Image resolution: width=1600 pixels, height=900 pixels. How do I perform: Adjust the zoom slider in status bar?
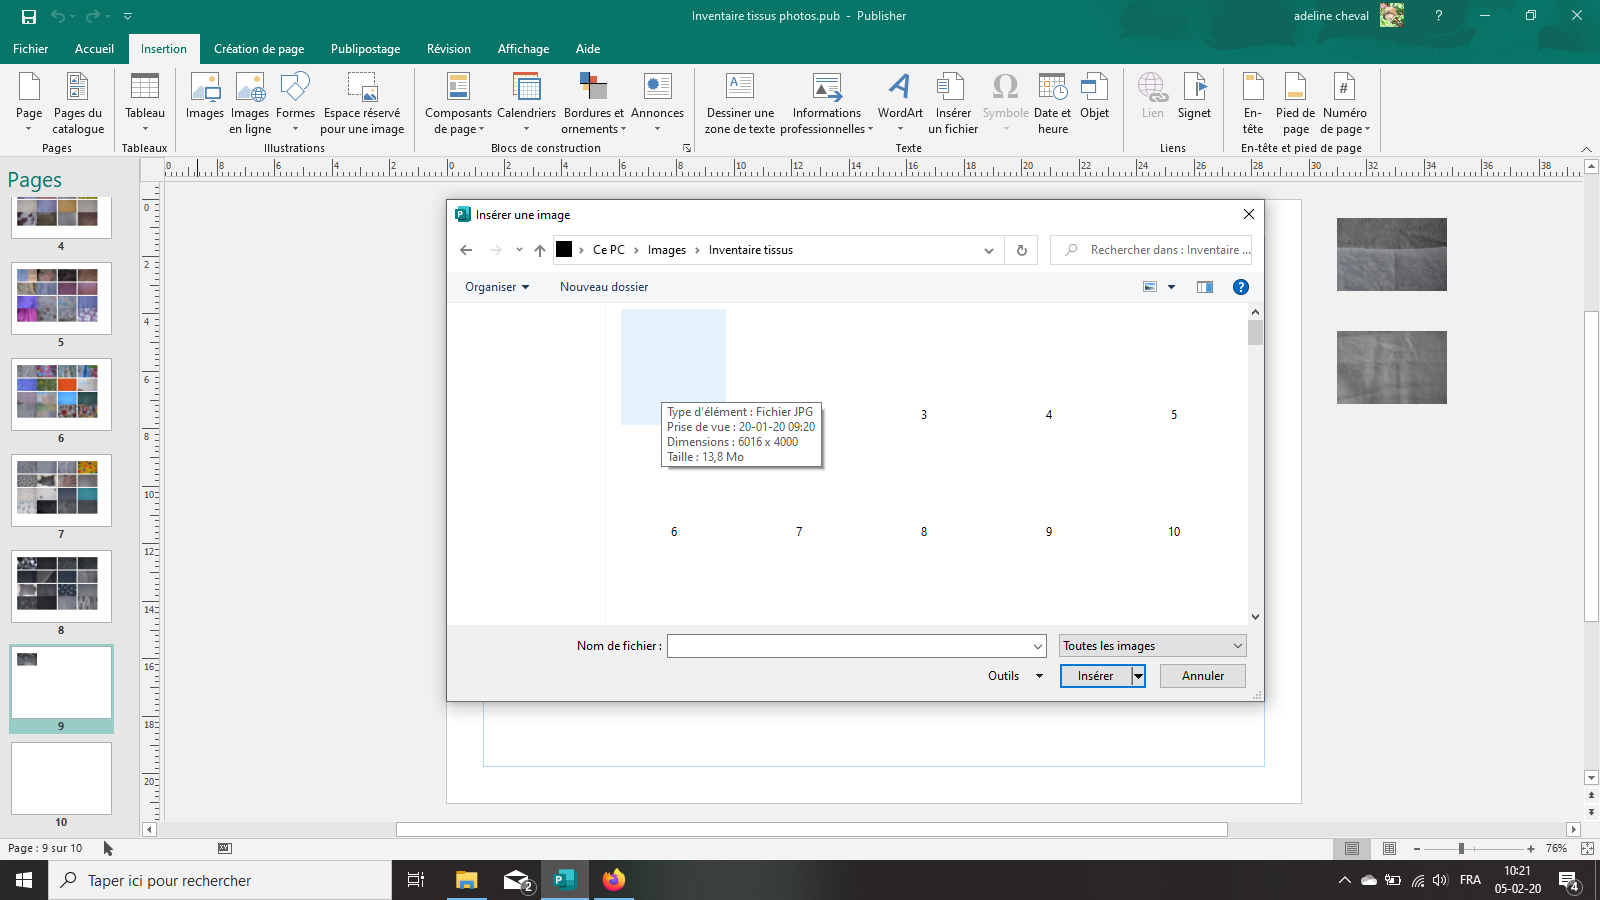pos(1461,849)
